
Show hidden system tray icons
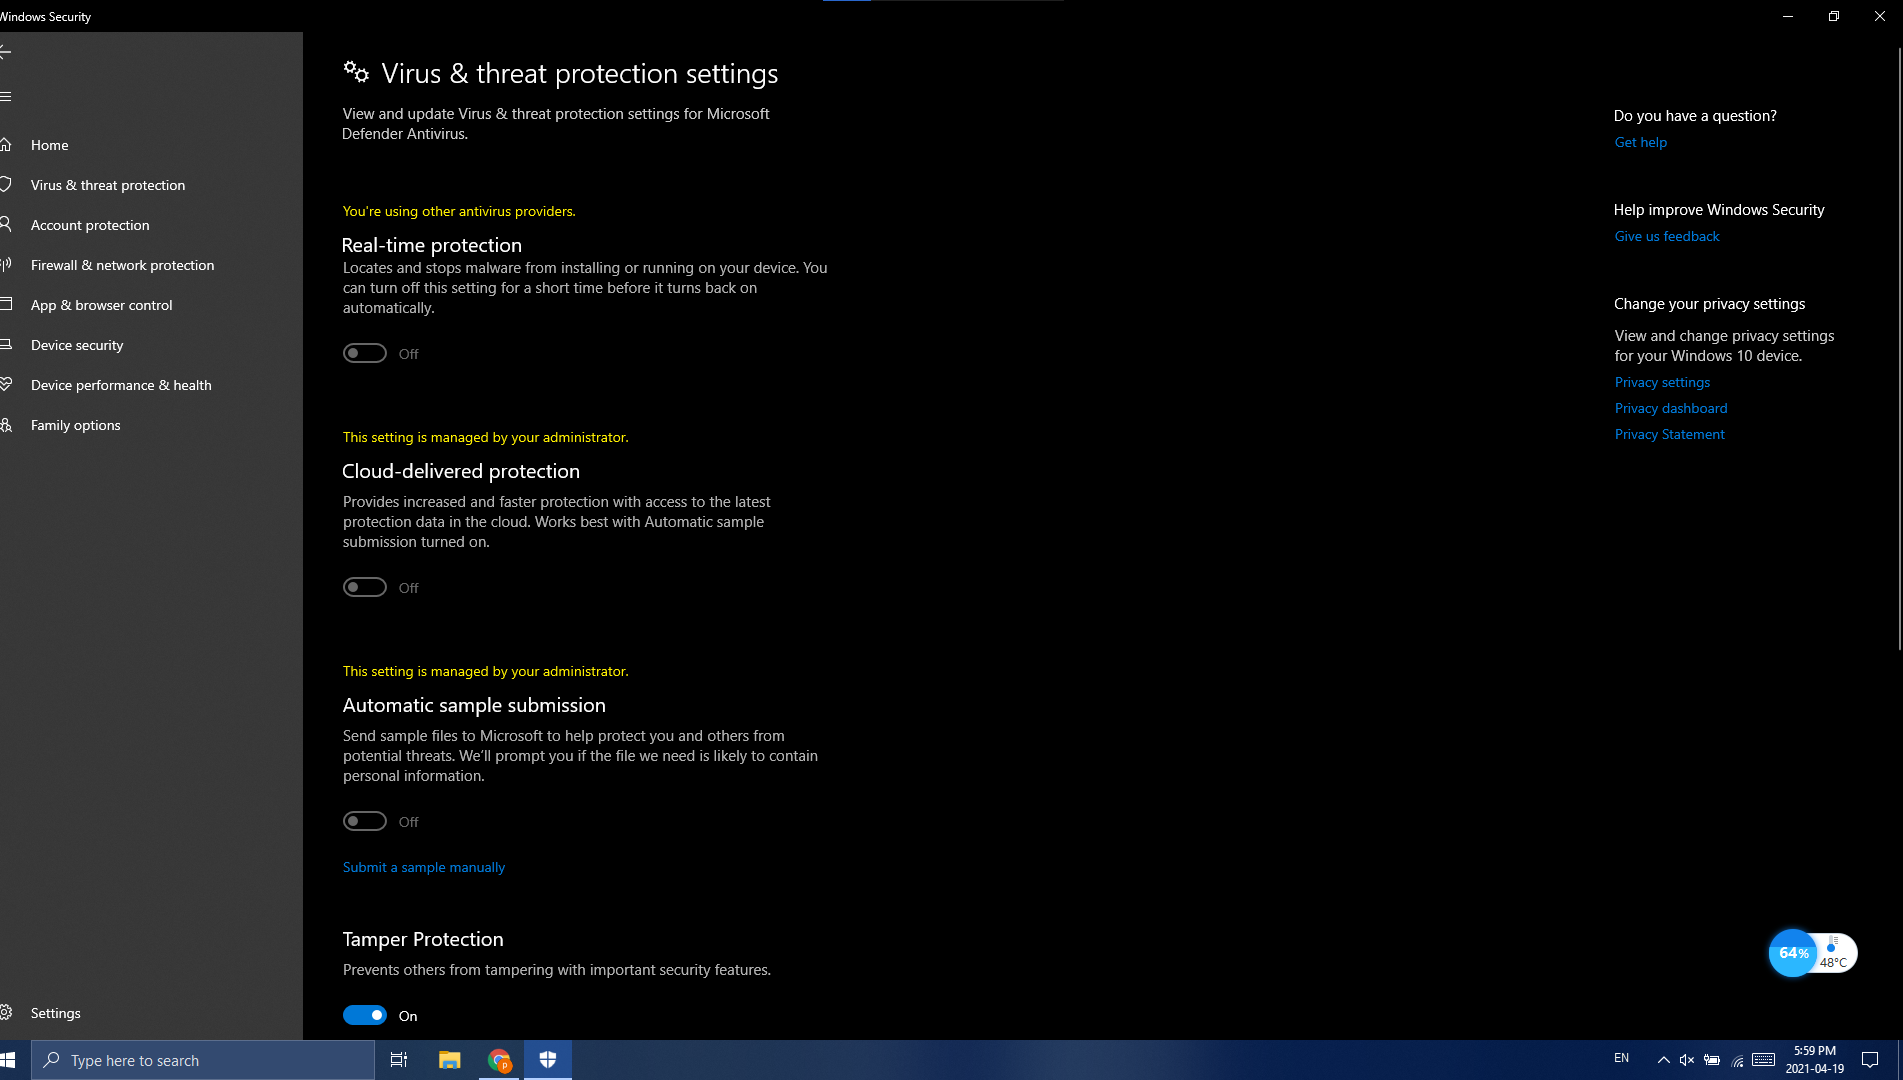pyautogui.click(x=1663, y=1060)
